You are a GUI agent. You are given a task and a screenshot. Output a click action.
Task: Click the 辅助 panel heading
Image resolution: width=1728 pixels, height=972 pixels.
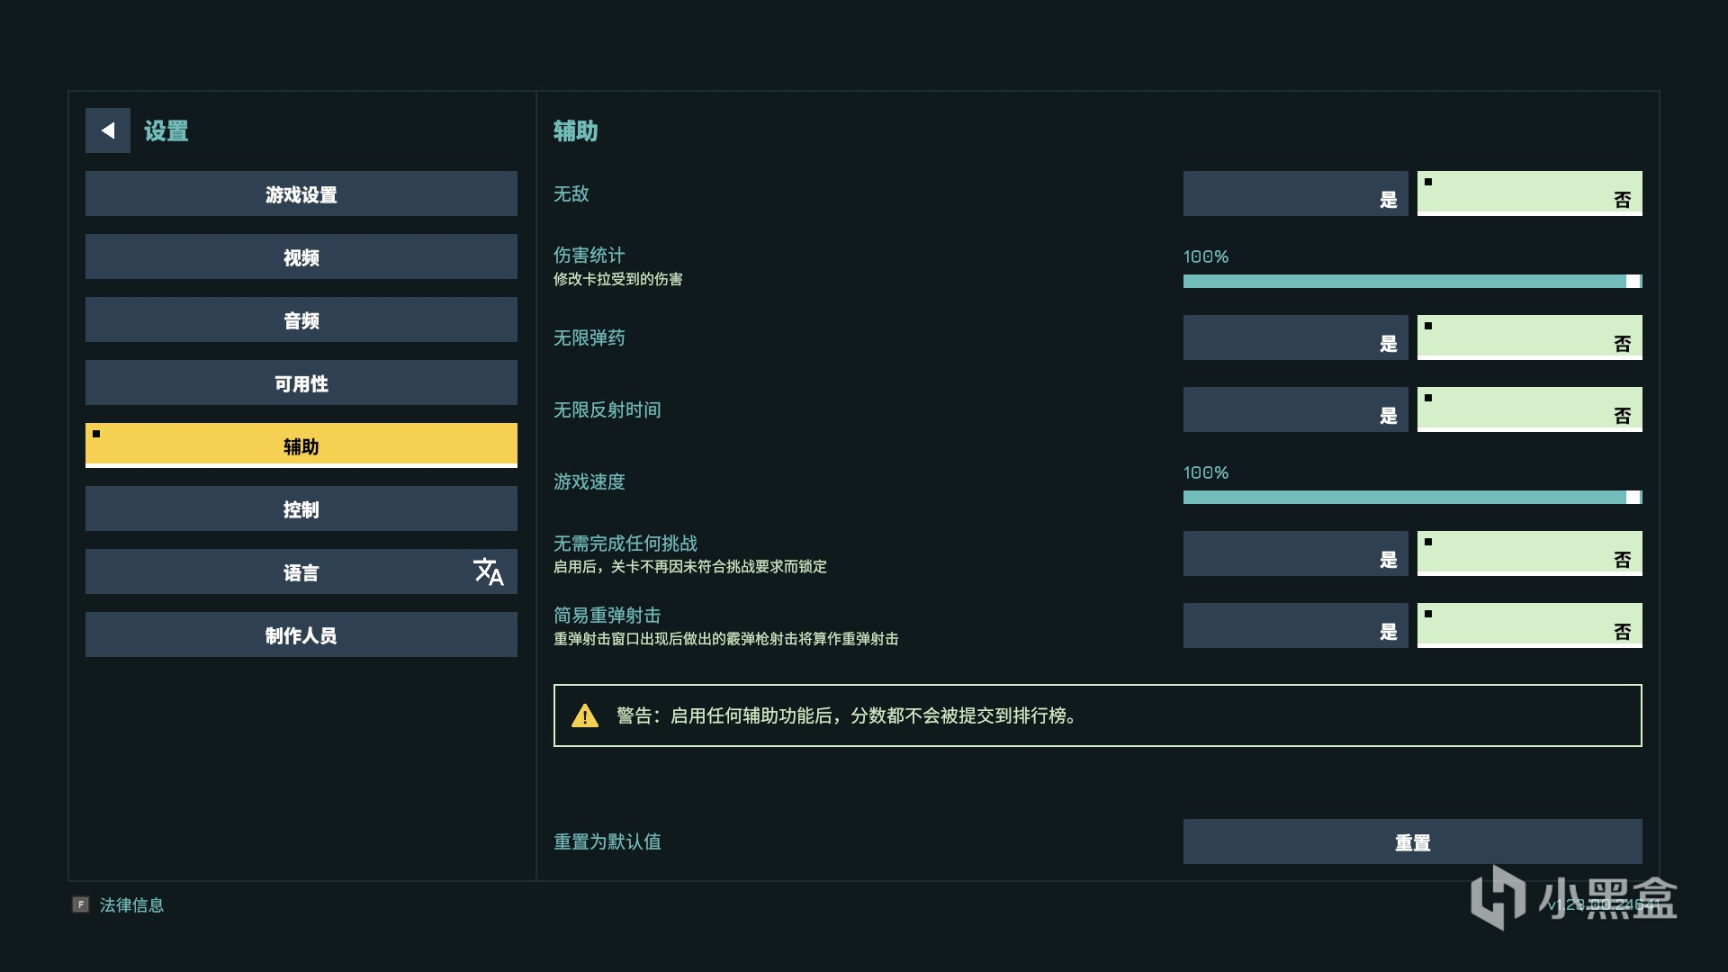coord(575,131)
